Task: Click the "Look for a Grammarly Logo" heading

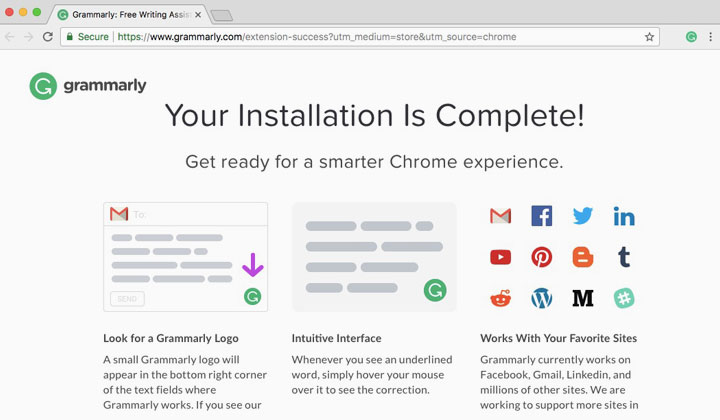Action: coord(171,338)
